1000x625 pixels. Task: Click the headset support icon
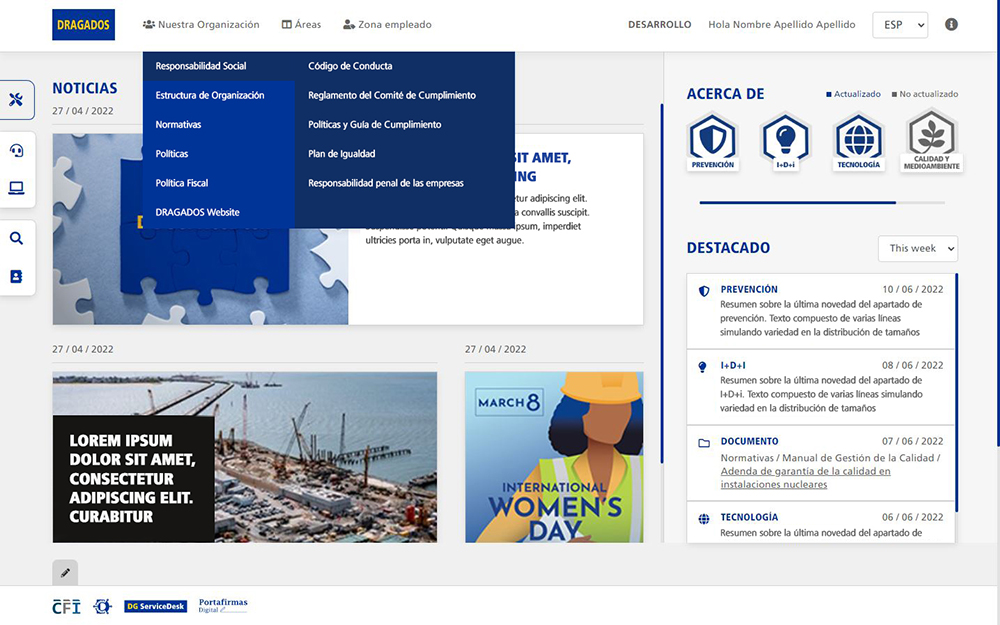coord(16,151)
